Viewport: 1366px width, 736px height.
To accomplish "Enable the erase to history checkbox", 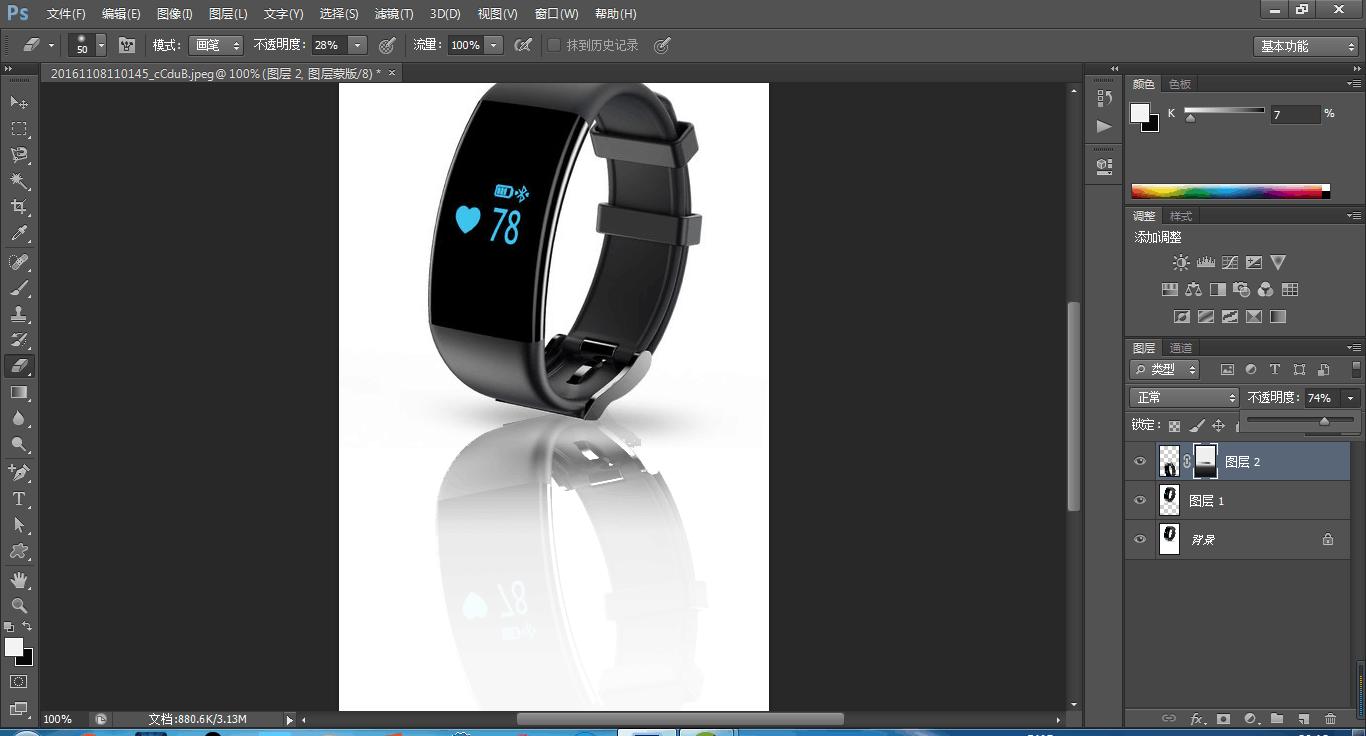I will [x=554, y=45].
